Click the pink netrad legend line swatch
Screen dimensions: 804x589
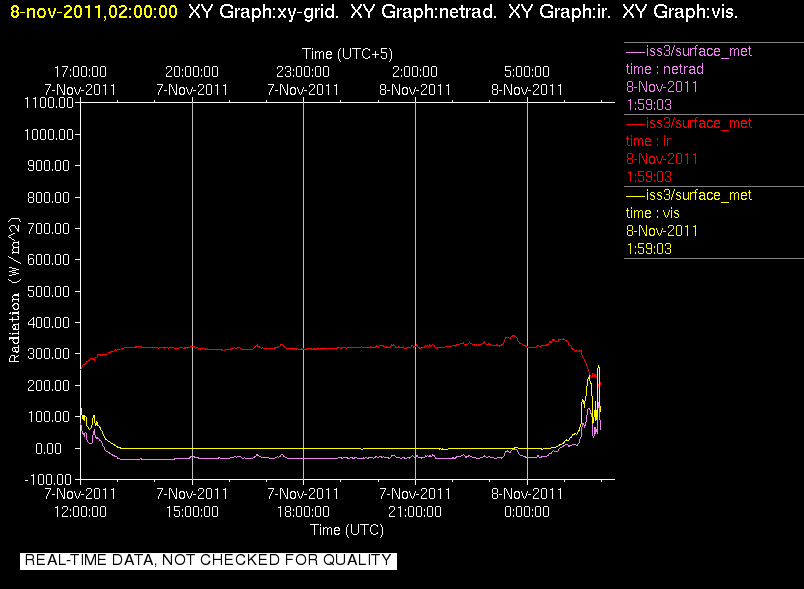635,51
